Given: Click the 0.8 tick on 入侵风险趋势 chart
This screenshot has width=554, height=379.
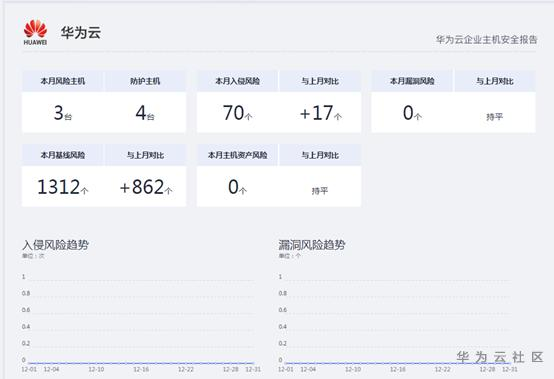Looking at the screenshot, I should click(26, 294).
